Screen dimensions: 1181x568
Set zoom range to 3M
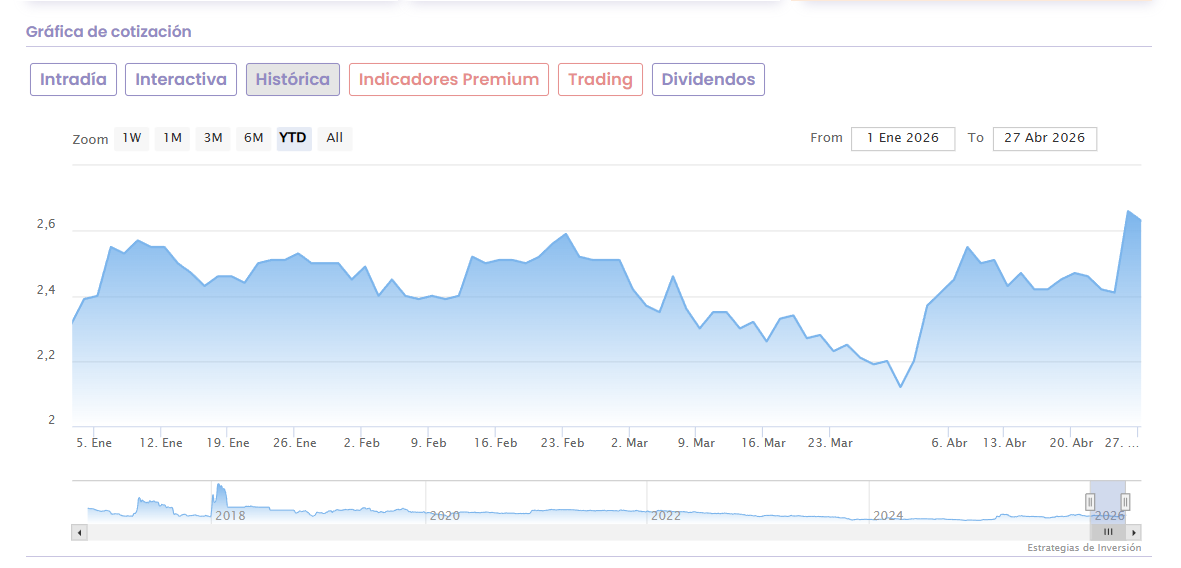click(x=213, y=138)
